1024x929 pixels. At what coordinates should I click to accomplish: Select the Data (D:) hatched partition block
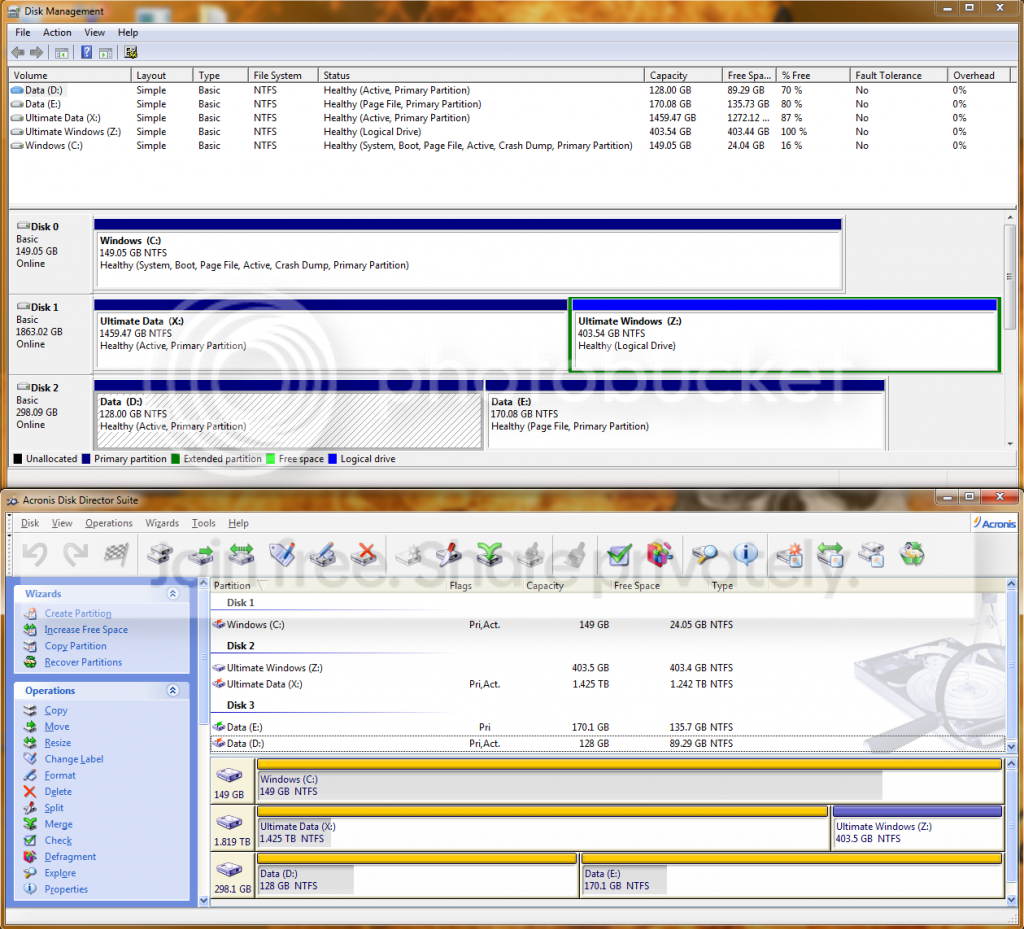[x=289, y=415]
